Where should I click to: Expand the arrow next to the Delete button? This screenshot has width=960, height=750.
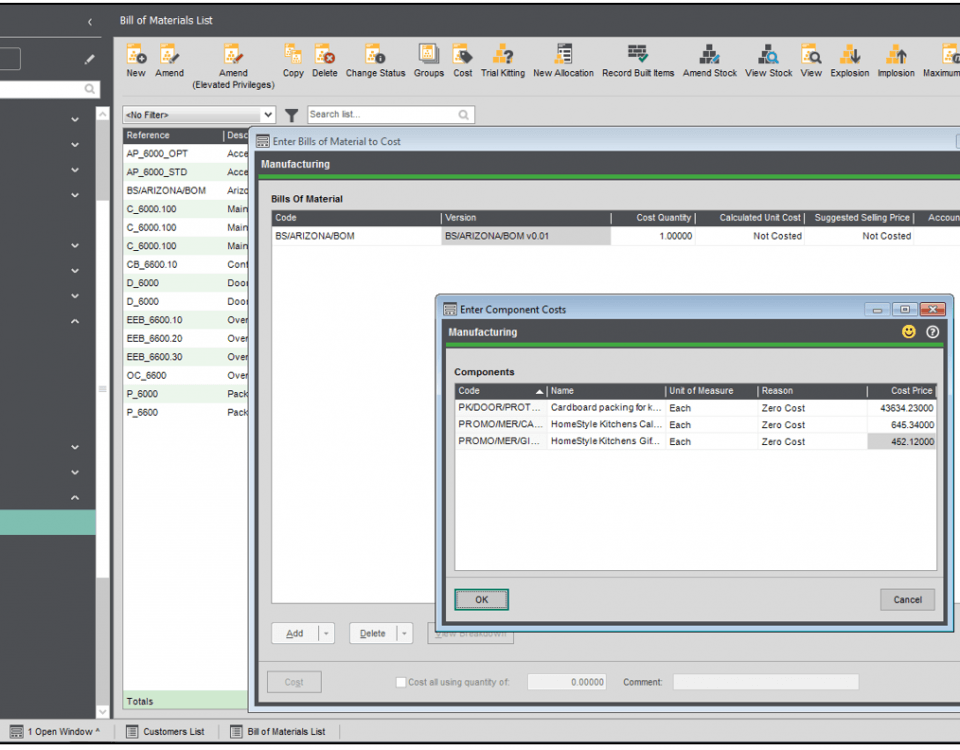tap(404, 634)
